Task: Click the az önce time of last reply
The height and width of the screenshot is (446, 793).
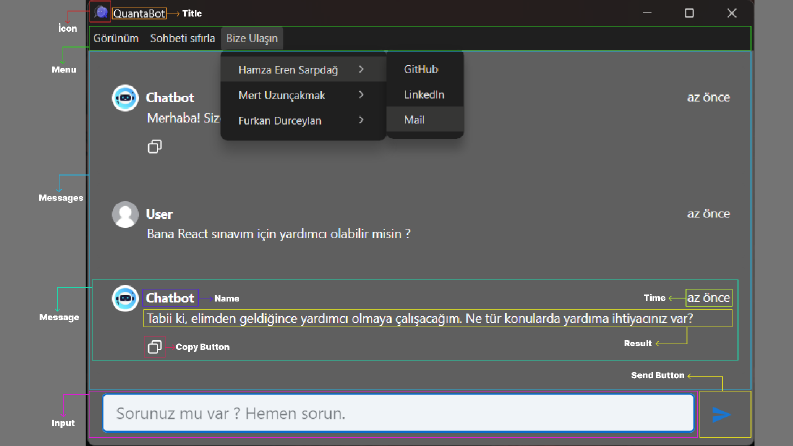Action: (708, 298)
